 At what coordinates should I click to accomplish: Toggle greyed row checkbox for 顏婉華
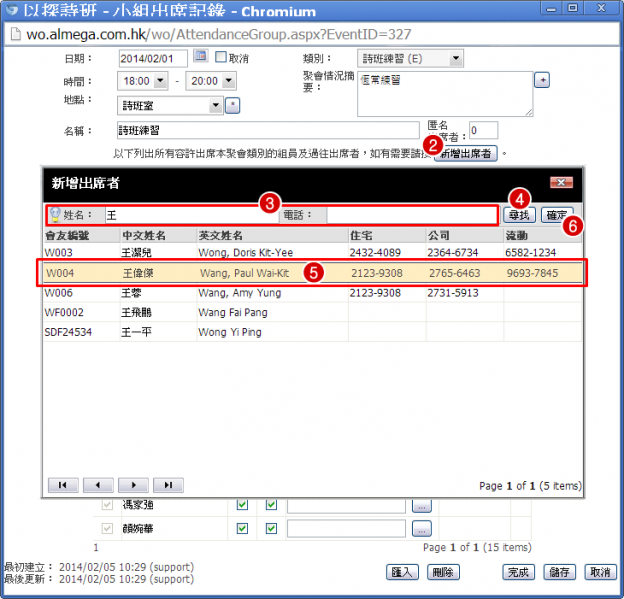(107, 529)
